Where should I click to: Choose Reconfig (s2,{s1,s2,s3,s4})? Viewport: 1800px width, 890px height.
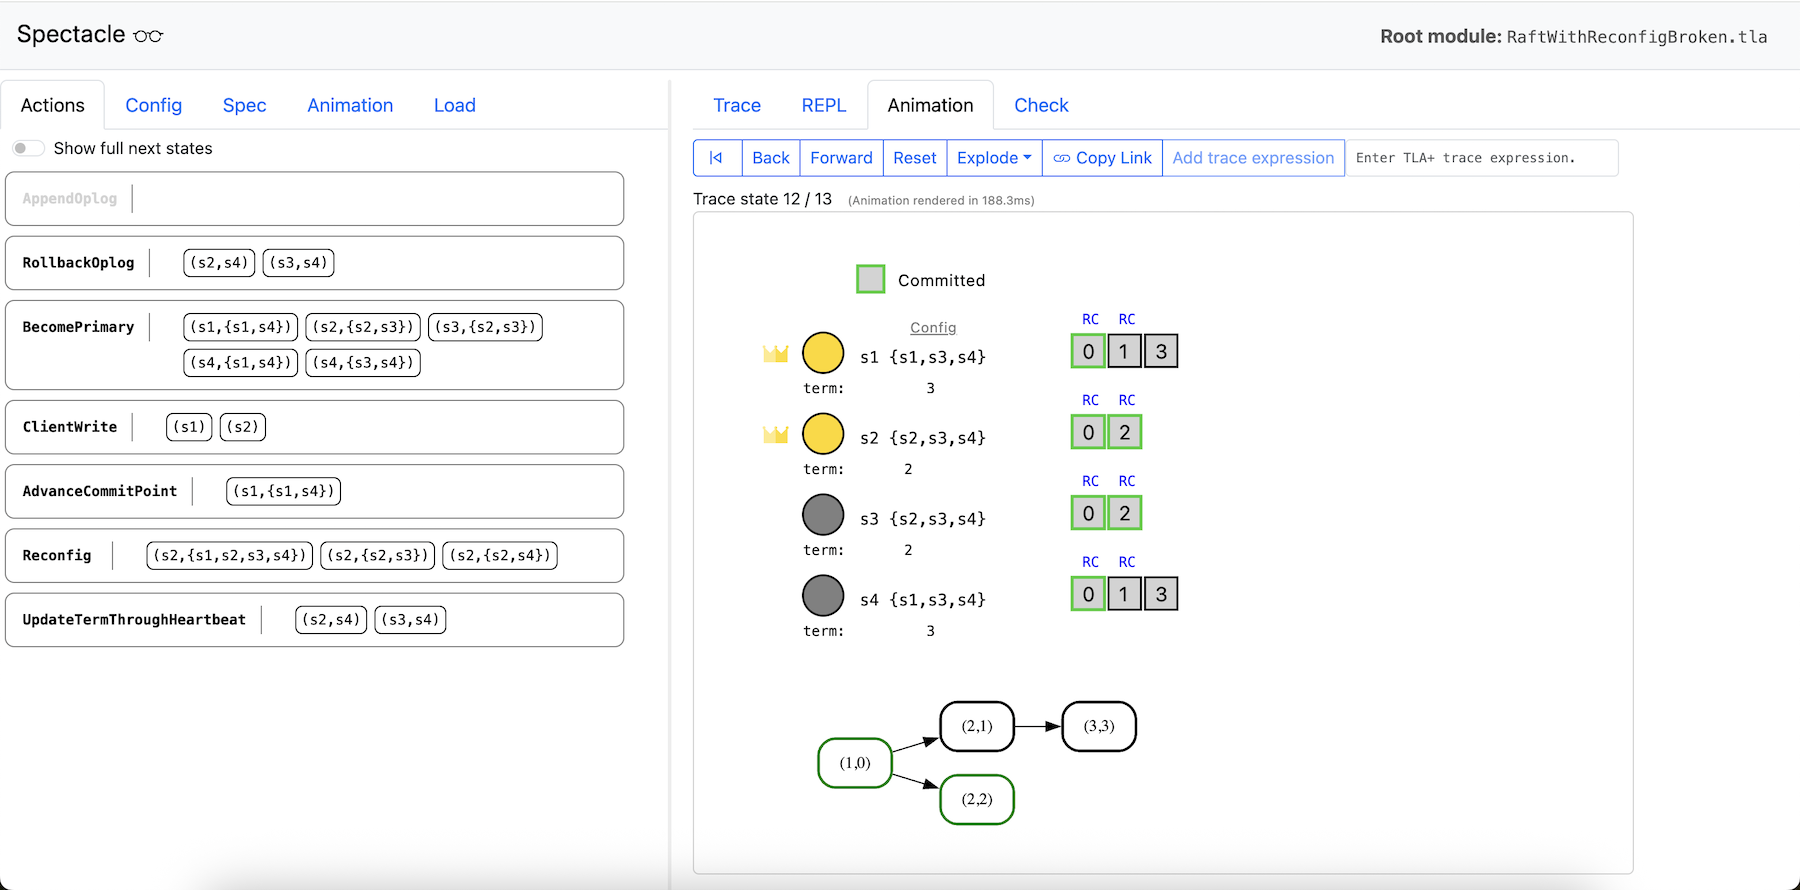click(x=230, y=555)
